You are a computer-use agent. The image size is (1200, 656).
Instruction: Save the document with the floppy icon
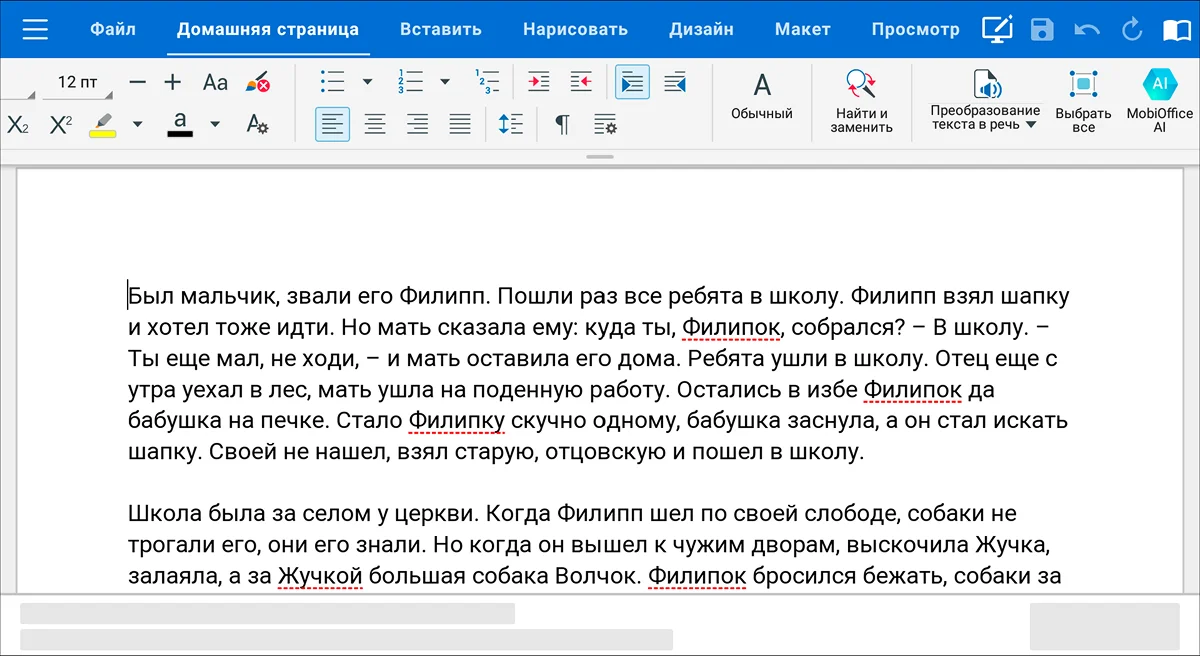[x=1042, y=29]
